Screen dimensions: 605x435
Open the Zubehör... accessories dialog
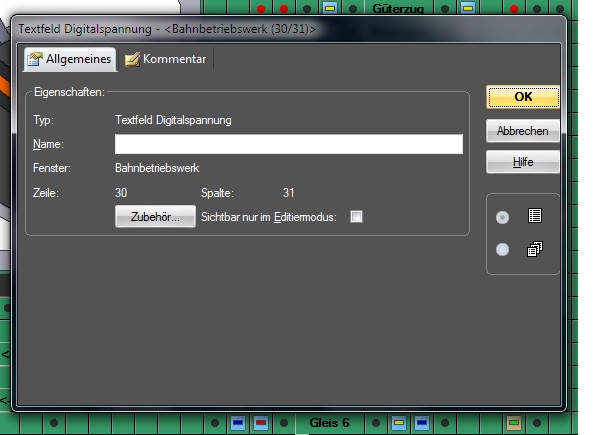click(155, 217)
